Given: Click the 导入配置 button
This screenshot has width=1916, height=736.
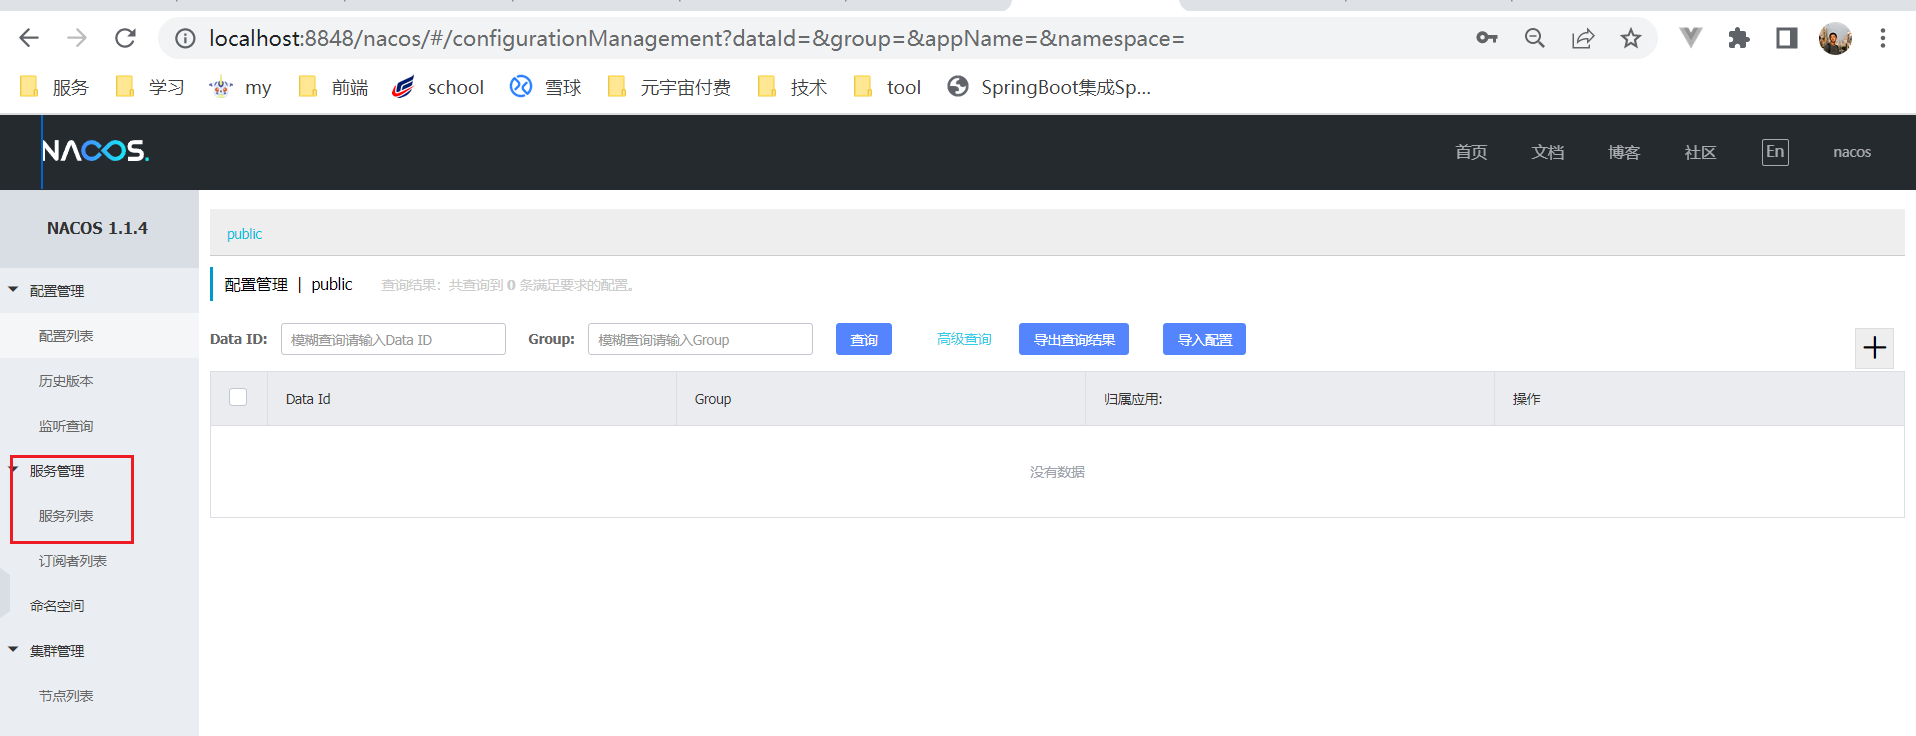Looking at the screenshot, I should coord(1204,340).
